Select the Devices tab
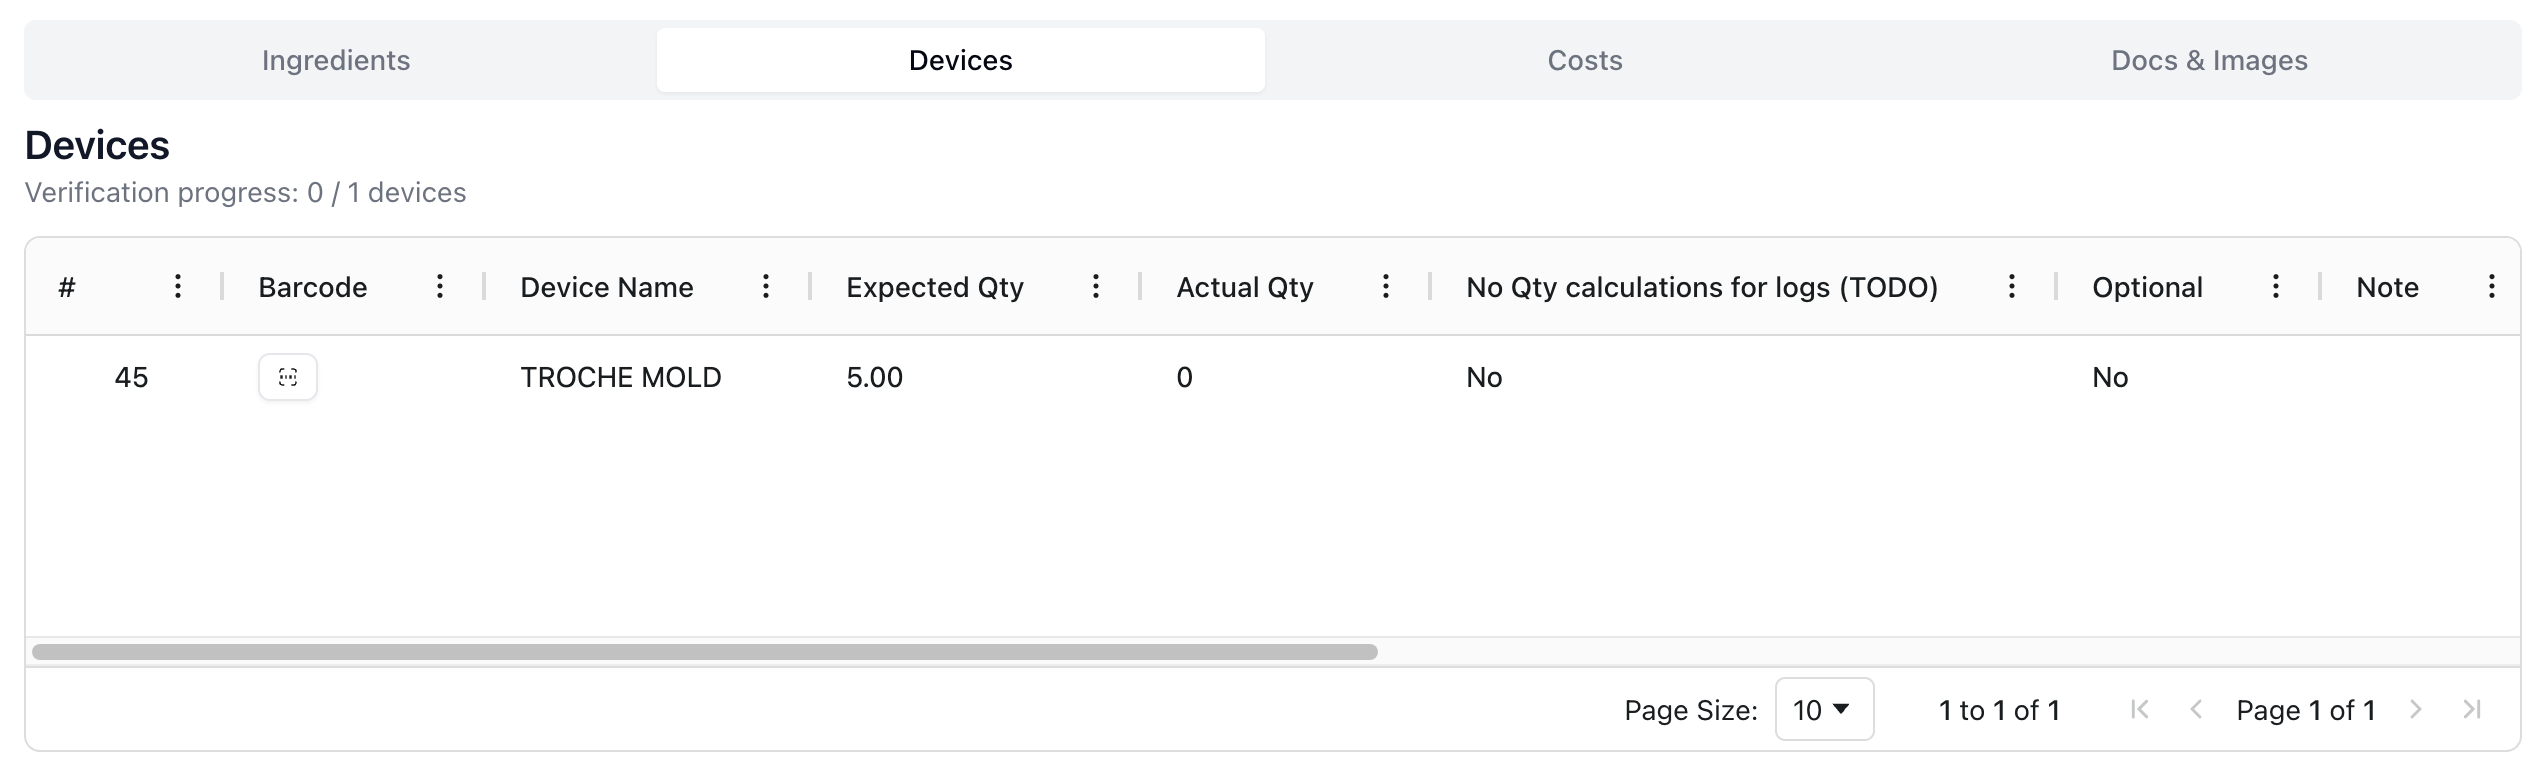Screen dimensions: 2546x778 point(960,60)
